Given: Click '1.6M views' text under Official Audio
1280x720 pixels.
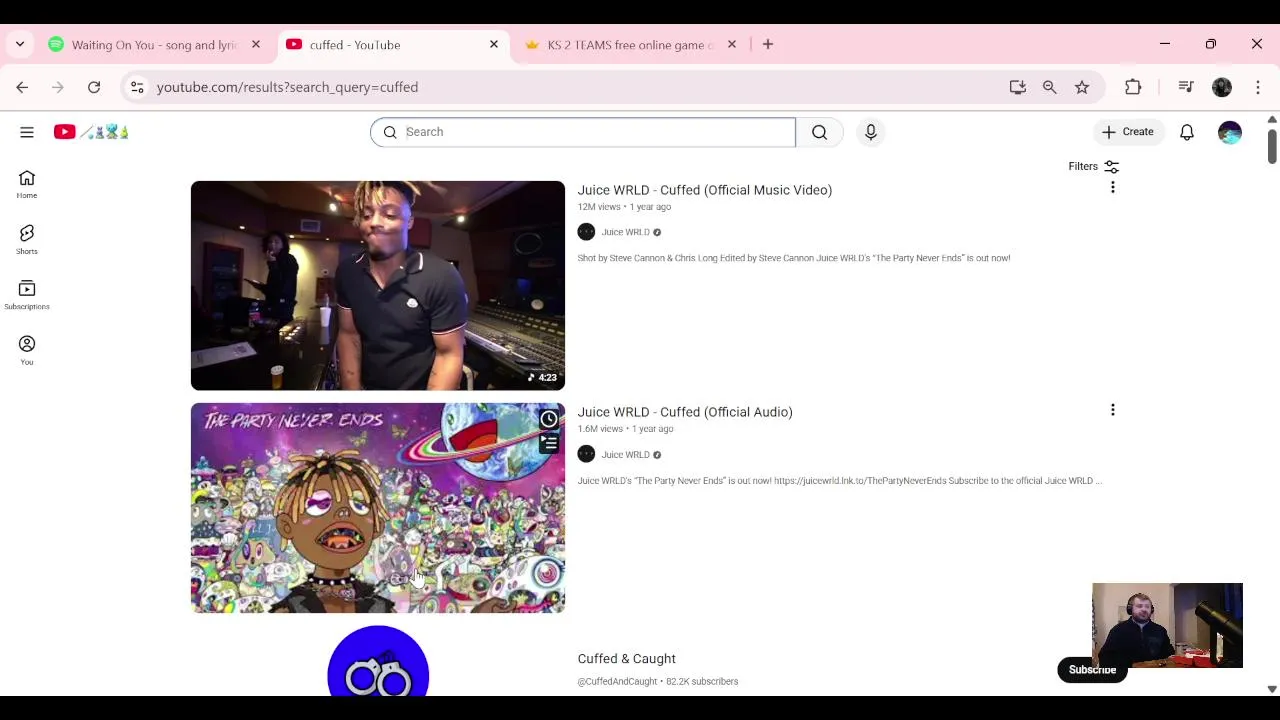Looking at the screenshot, I should (x=601, y=429).
